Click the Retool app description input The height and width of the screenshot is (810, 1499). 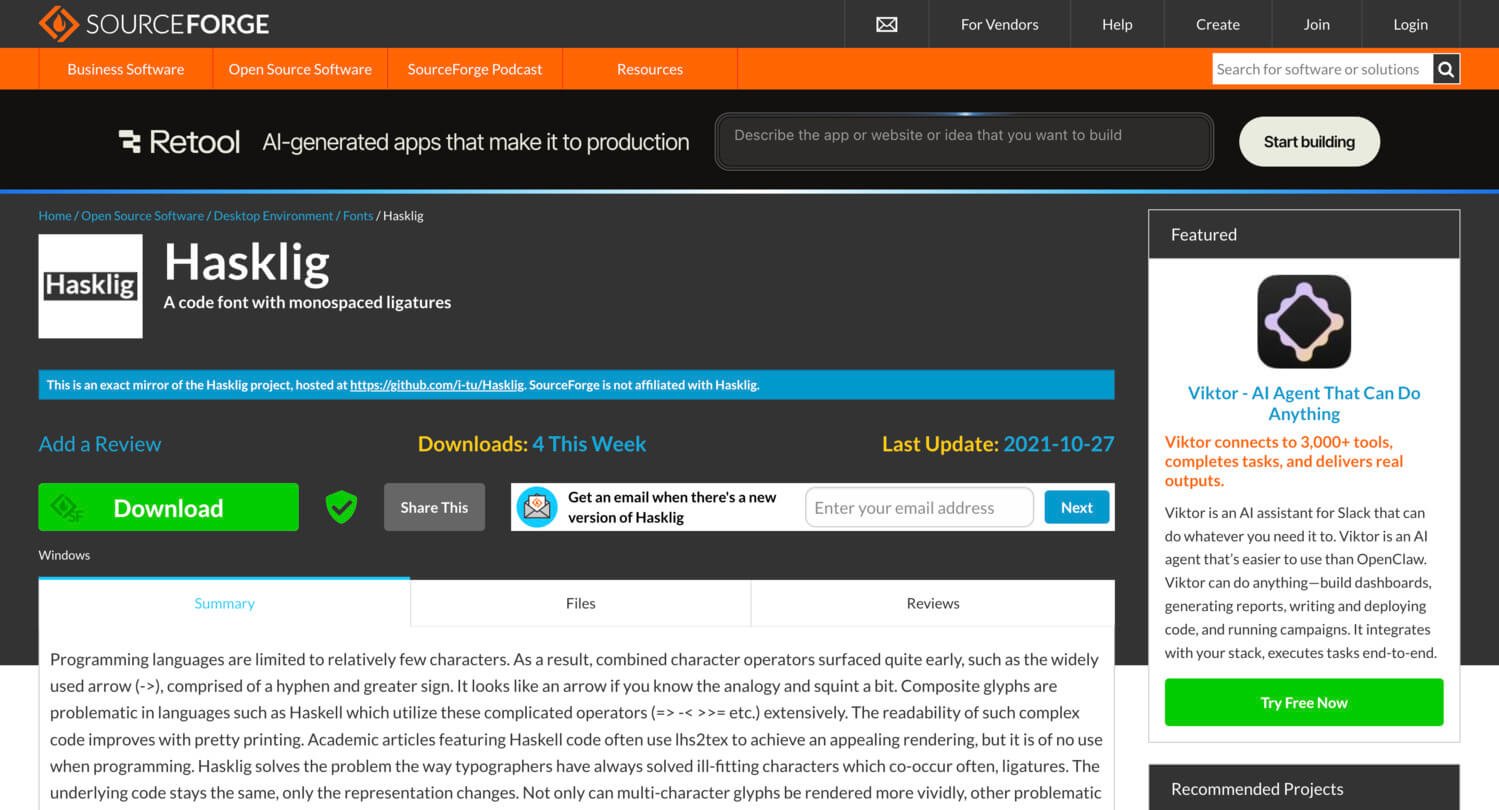tap(964, 141)
